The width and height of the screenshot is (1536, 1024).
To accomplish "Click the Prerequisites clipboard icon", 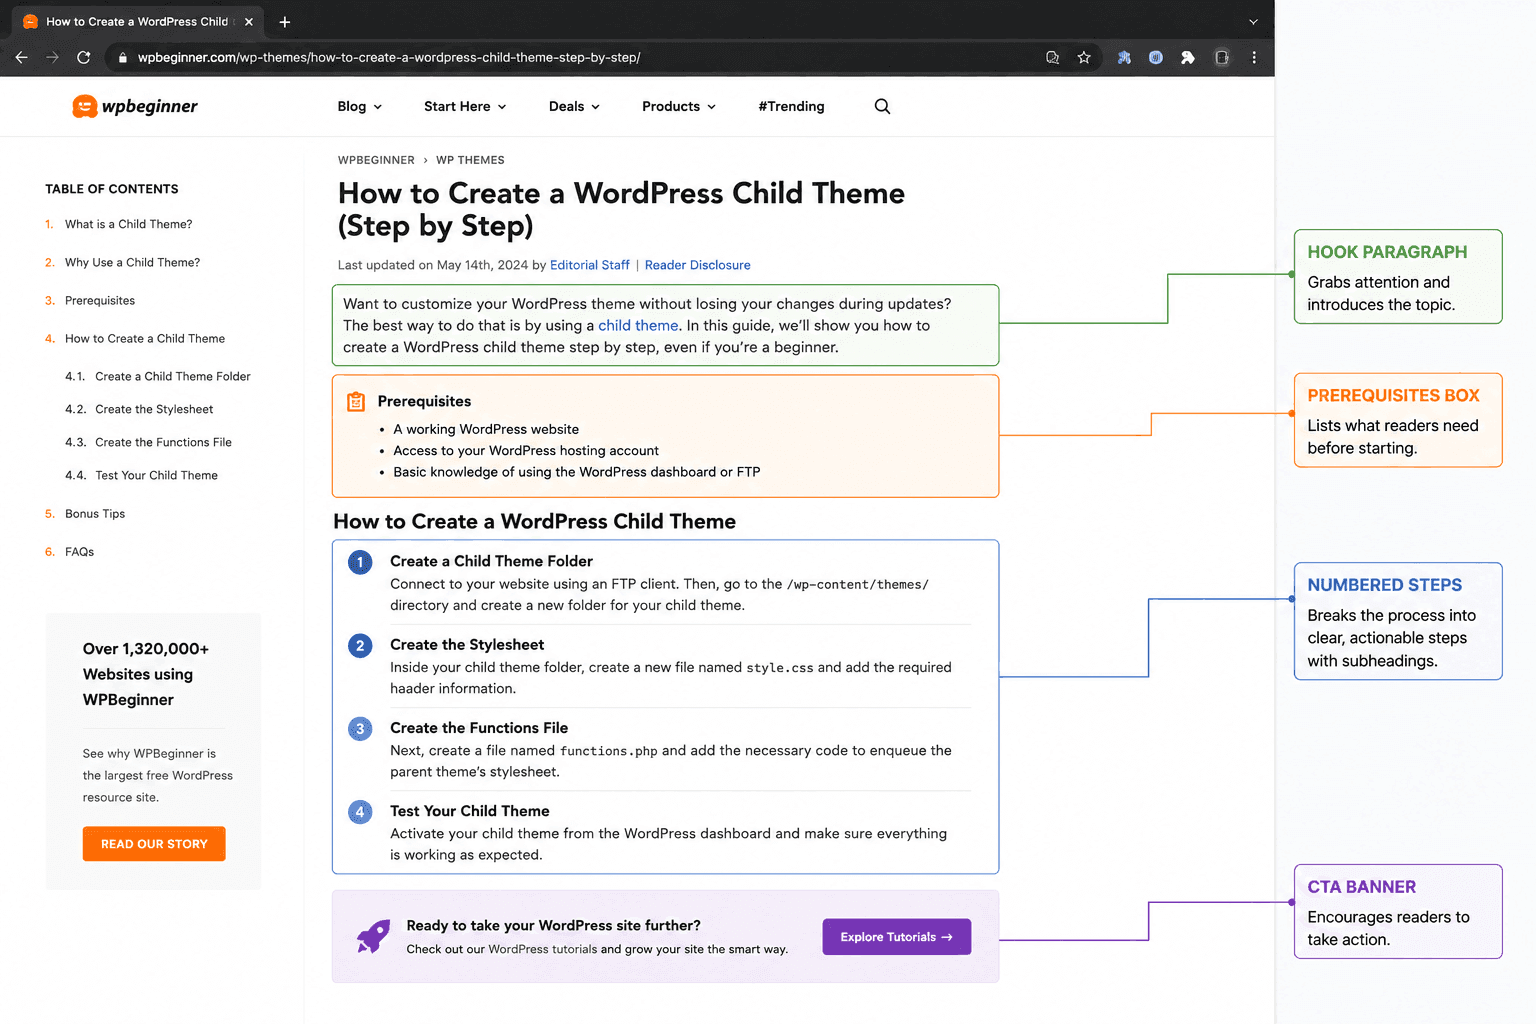I will [356, 402].
